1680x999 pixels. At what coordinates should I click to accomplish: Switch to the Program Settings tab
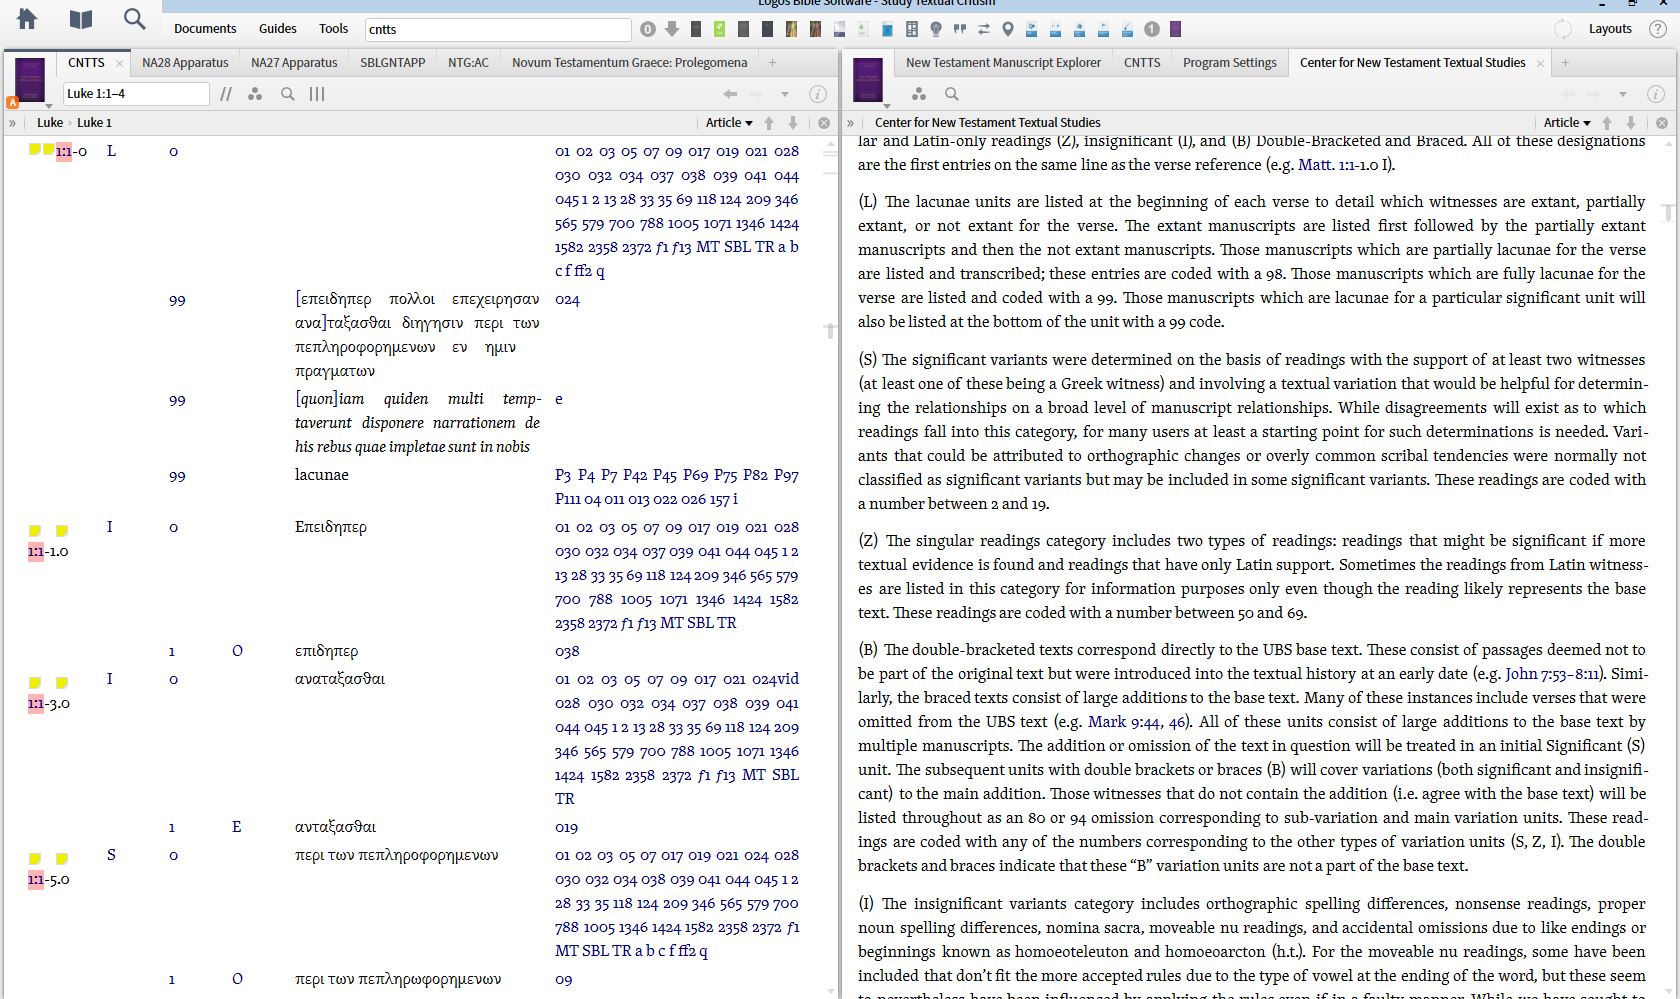pos(1229,63)
